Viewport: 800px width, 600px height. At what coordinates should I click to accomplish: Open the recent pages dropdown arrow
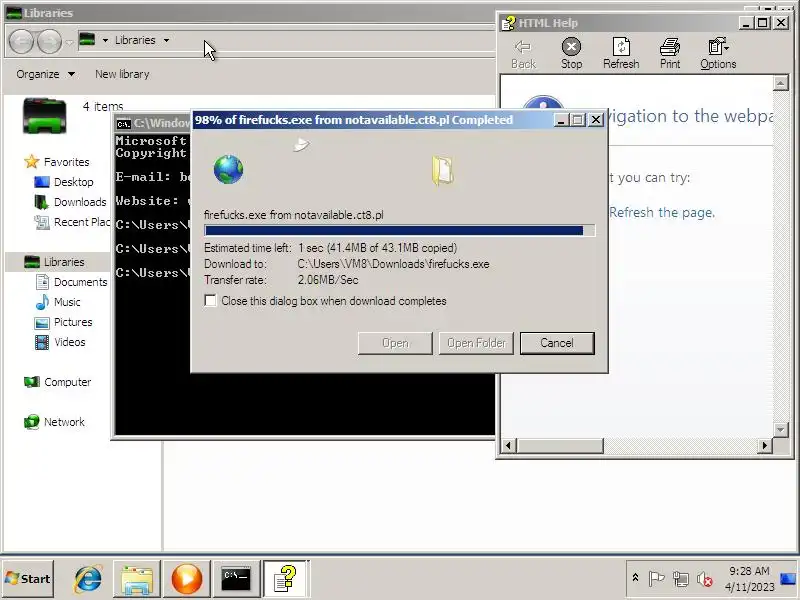coord(69,43)
